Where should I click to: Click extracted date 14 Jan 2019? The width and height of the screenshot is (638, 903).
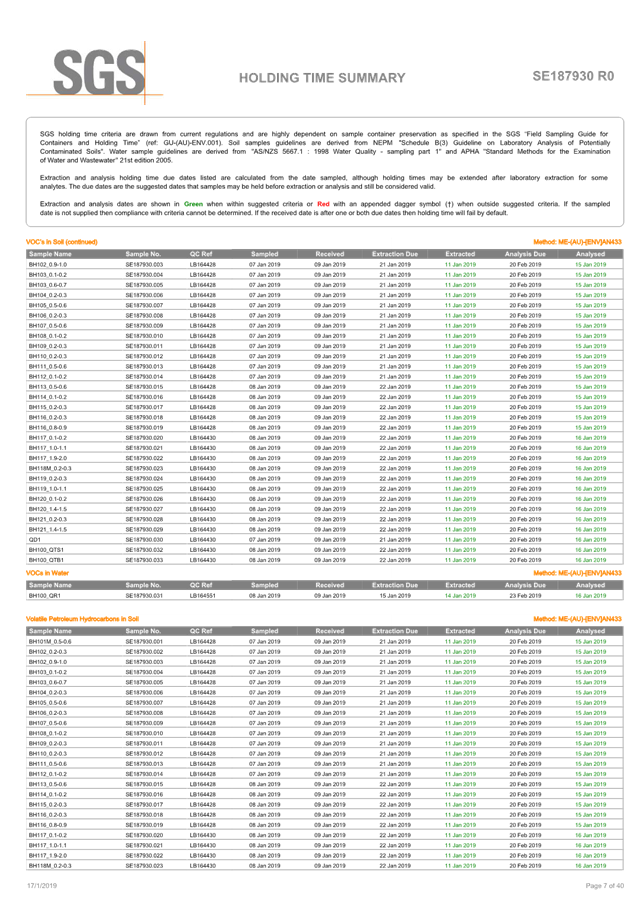[461, 595]
